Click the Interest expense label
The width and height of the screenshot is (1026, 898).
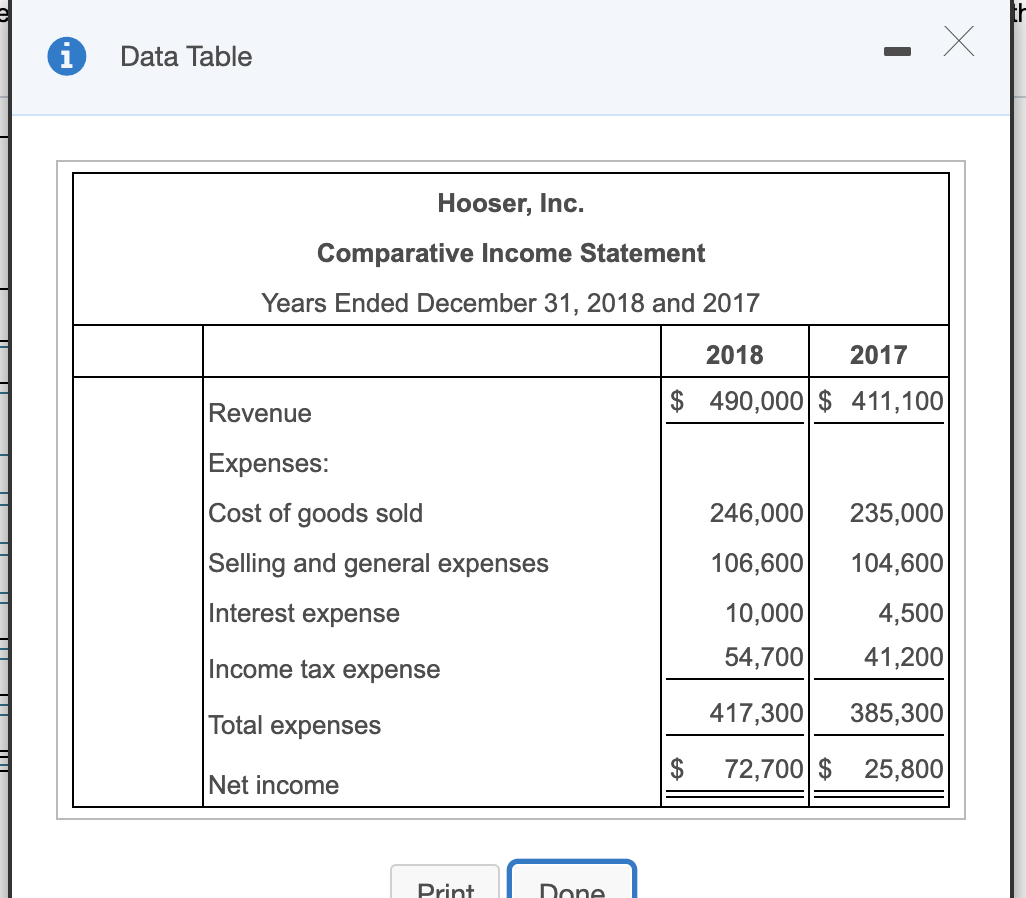tap(304, 613)
